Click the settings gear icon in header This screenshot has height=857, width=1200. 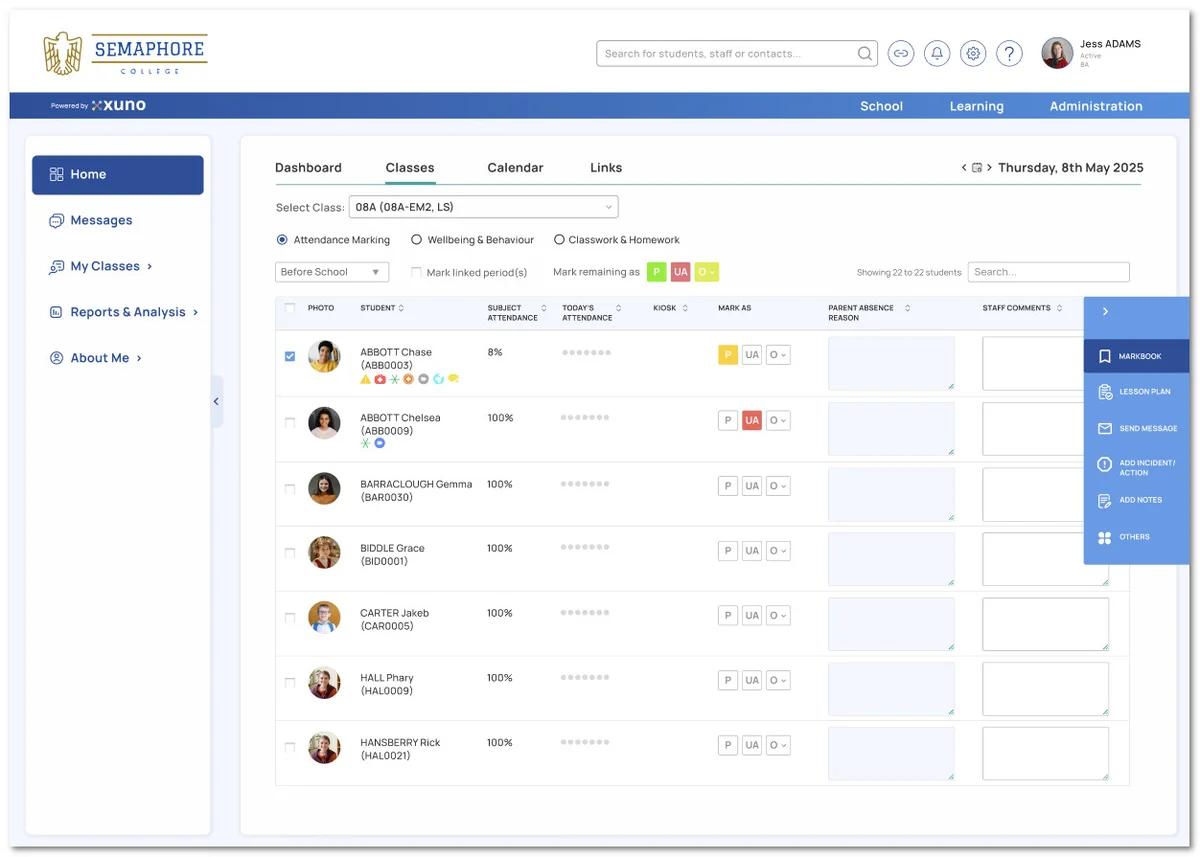coord(973,54)
